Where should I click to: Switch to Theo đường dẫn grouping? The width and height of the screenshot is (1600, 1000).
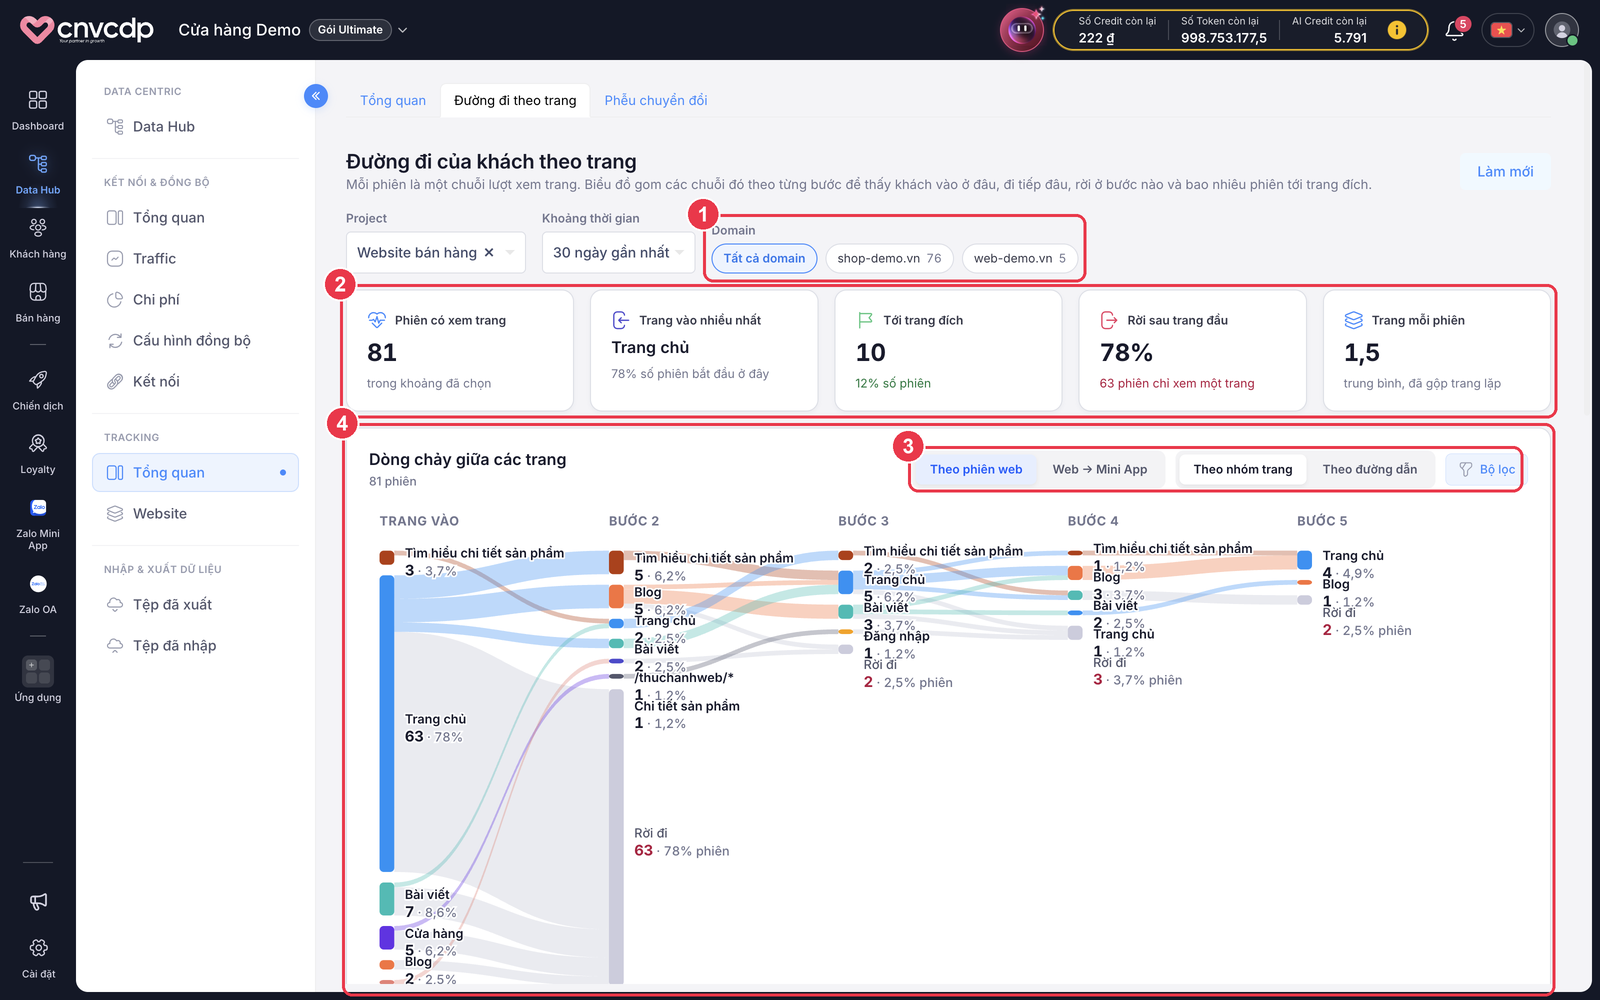point(1370,469)
